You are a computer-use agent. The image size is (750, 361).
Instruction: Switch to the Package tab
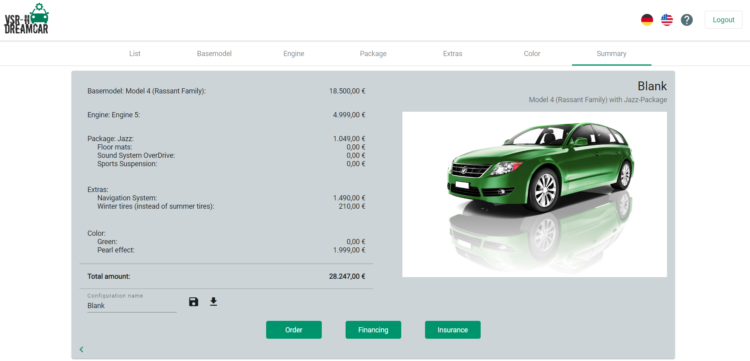373,54
